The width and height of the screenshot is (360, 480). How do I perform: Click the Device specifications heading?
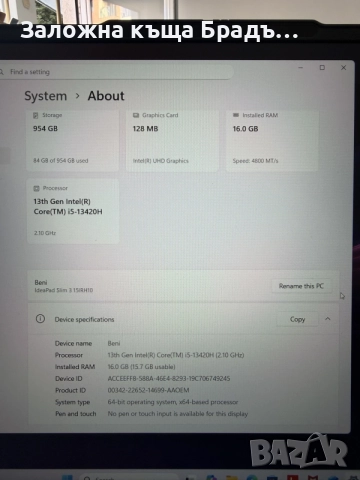coord(84,319)
